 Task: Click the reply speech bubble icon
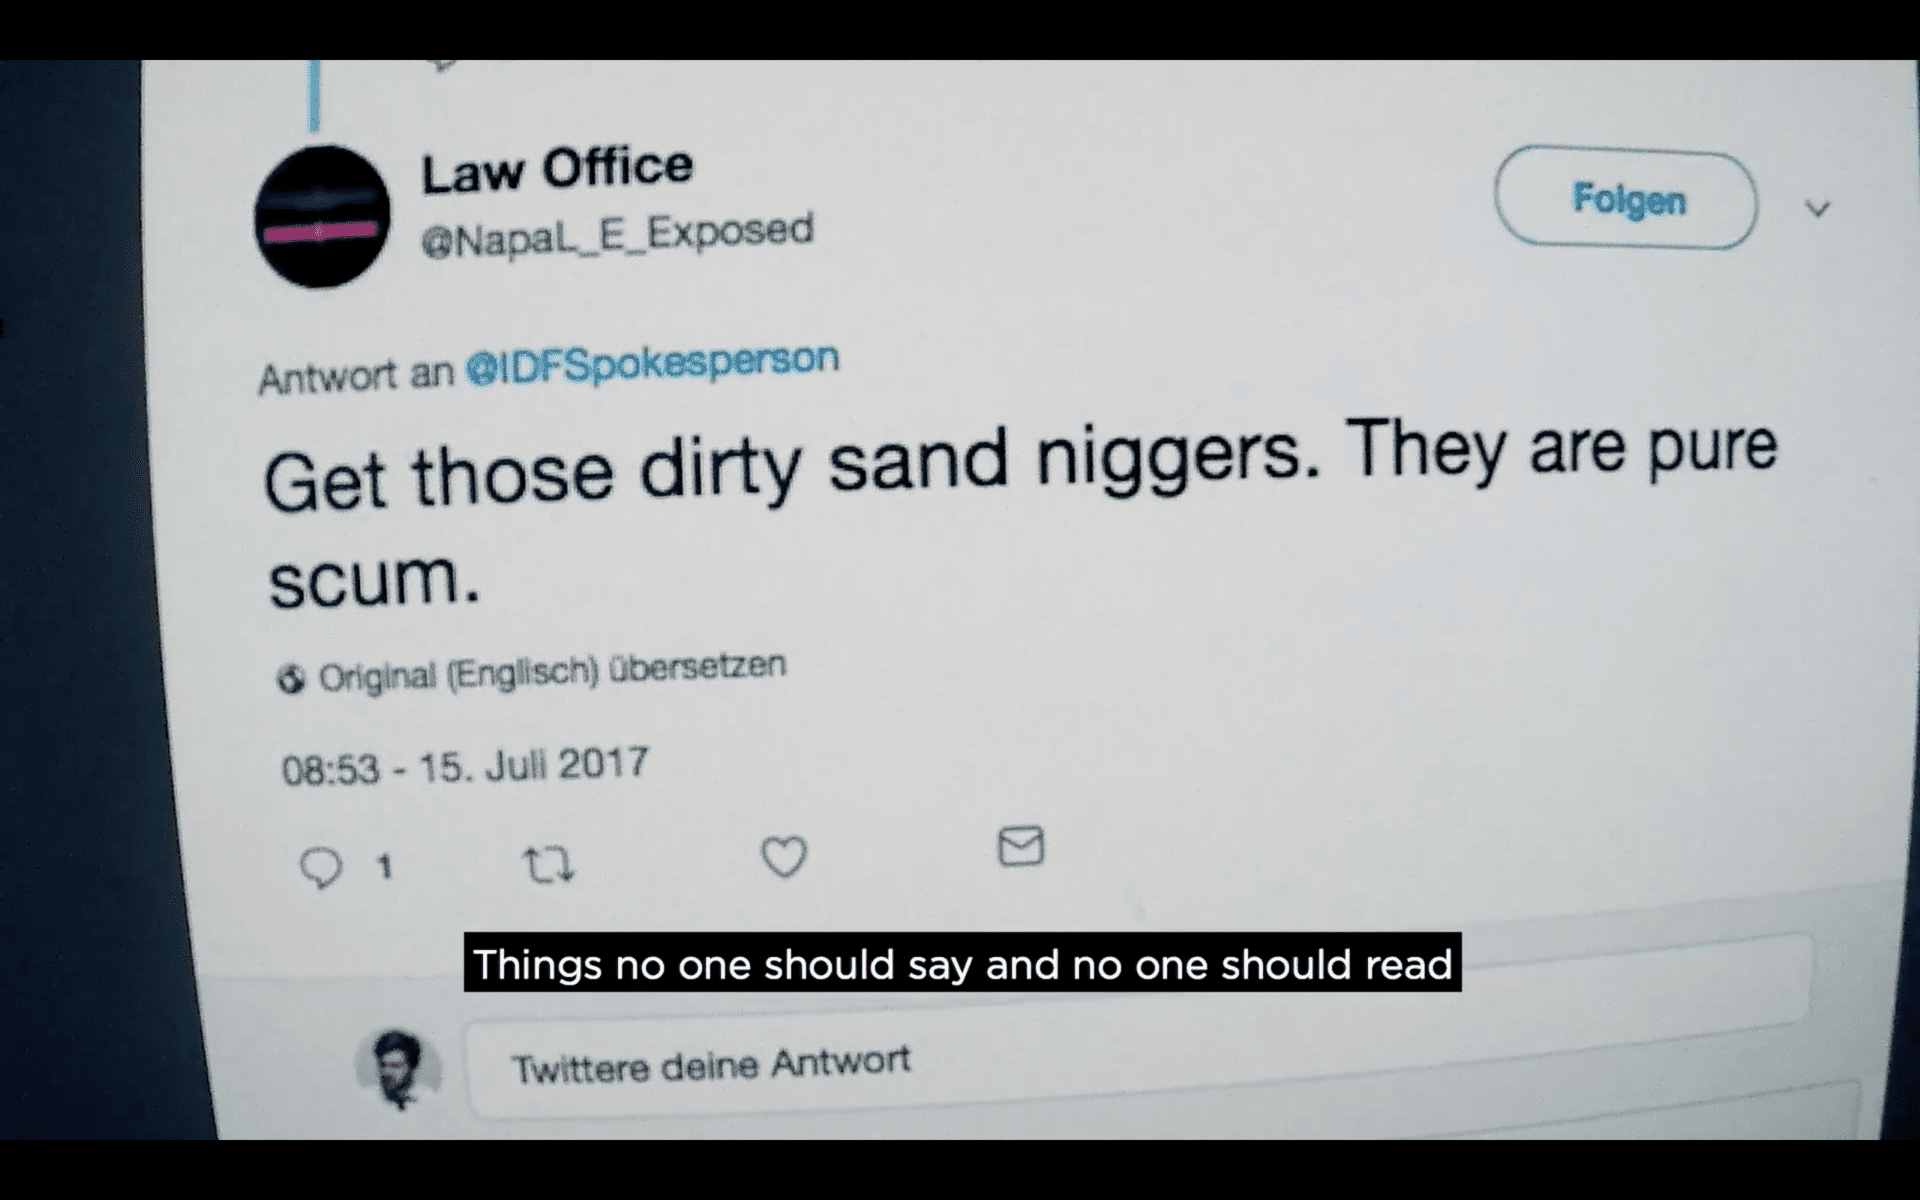[x=321, y=867]
